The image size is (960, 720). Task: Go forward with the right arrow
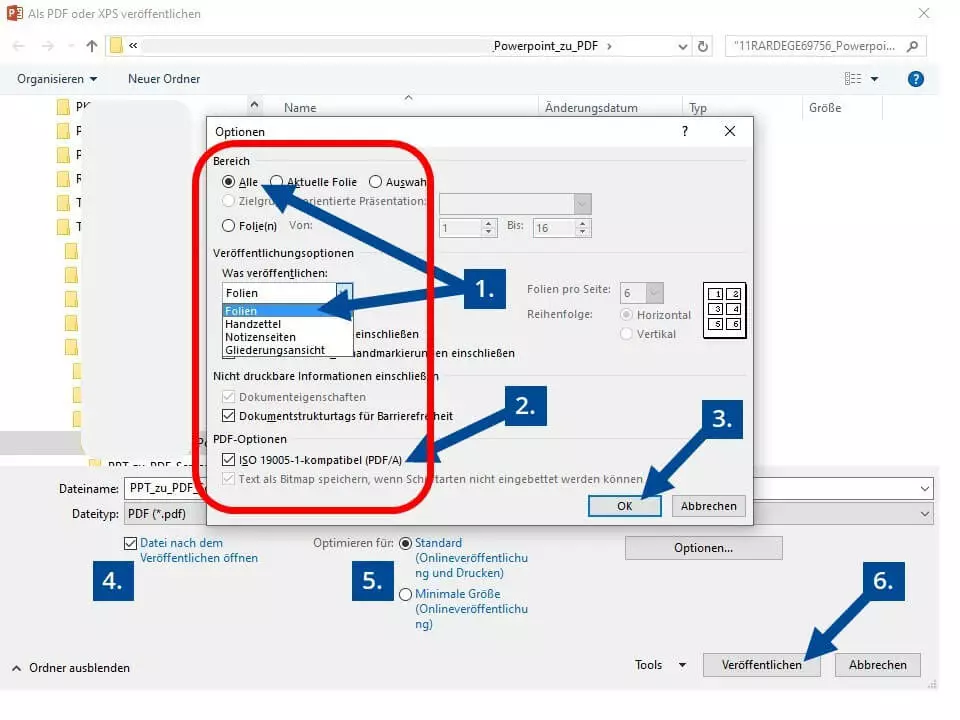(48, 46)
